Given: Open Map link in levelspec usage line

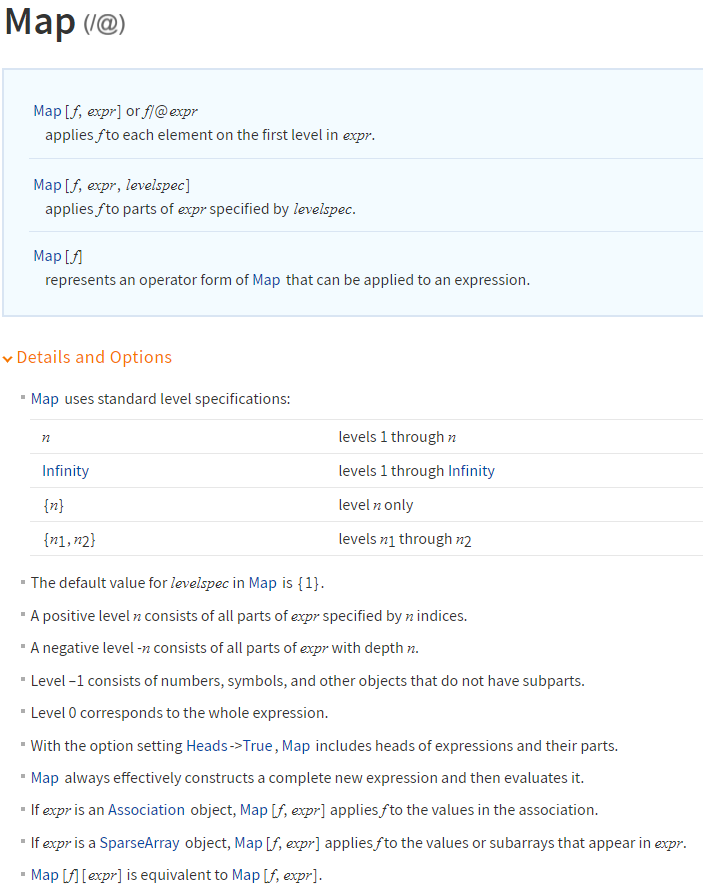Looking at the screenshot, I should click(x=47, y=185).
